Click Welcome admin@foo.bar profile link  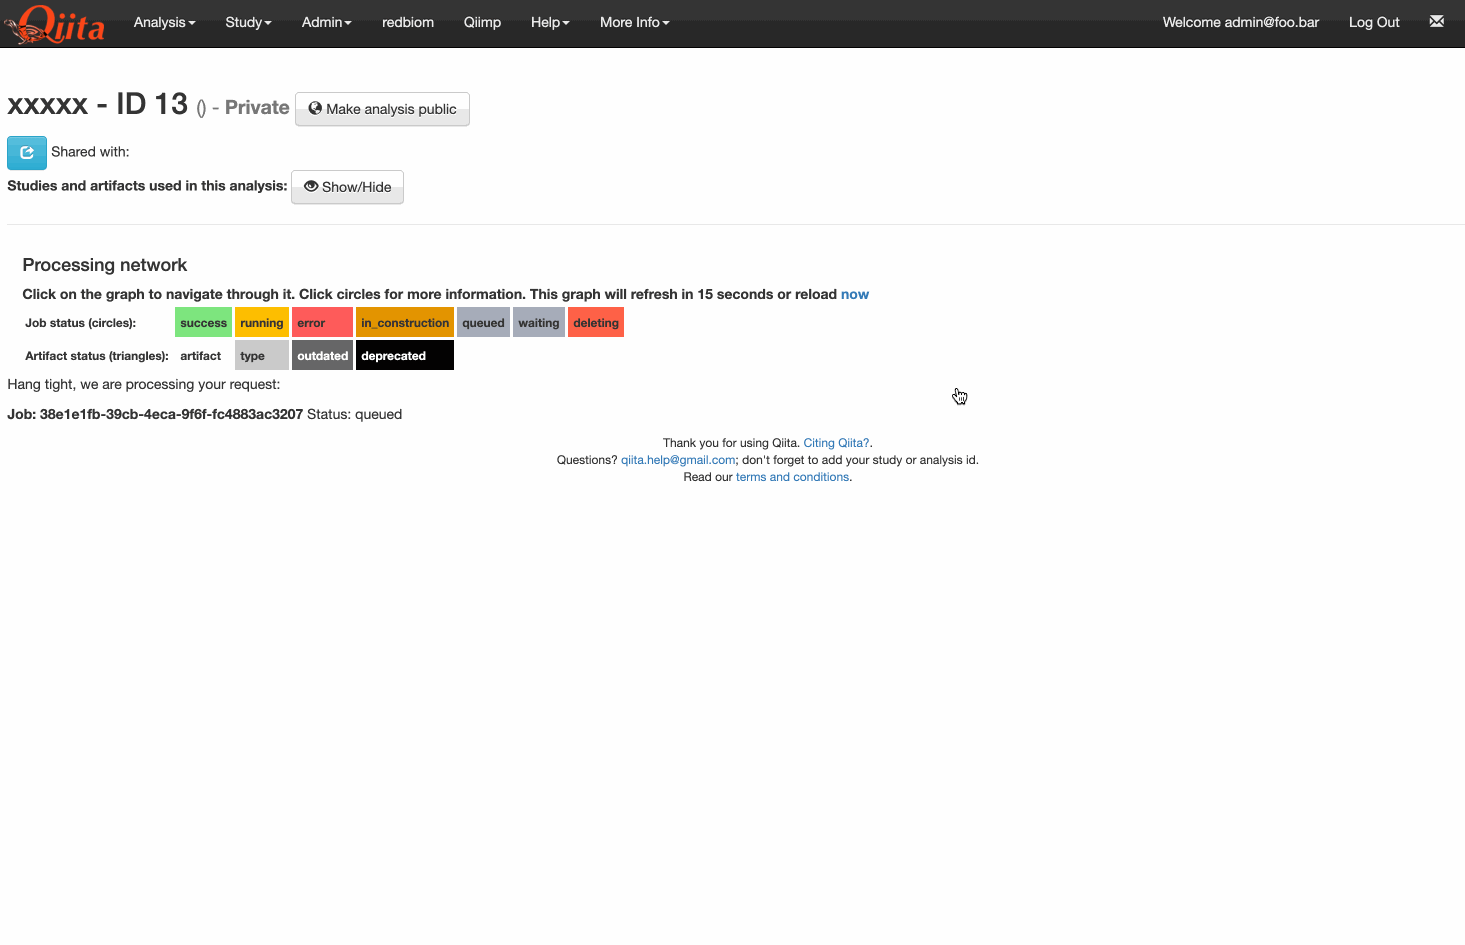click(1240, 22)
